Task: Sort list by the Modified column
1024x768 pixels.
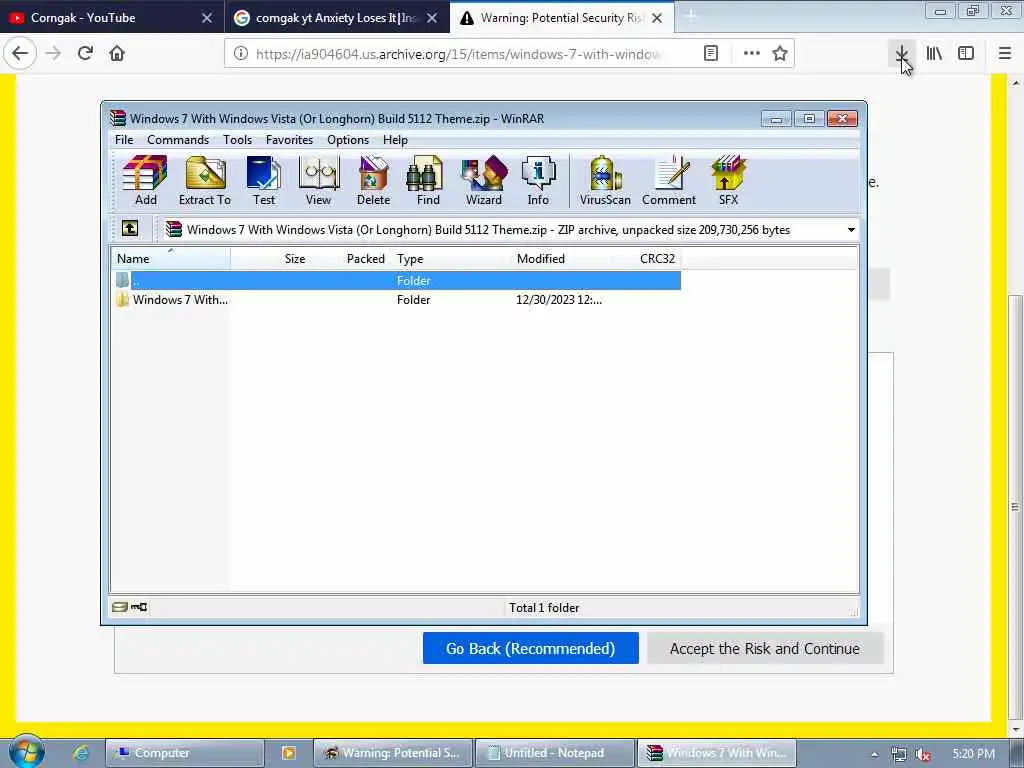Action: (x=561, y=259)
